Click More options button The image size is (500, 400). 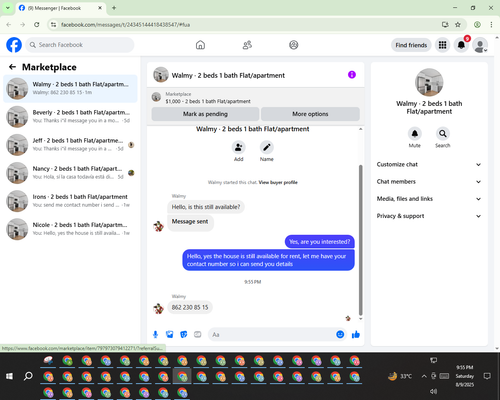[x=310, y=114]
